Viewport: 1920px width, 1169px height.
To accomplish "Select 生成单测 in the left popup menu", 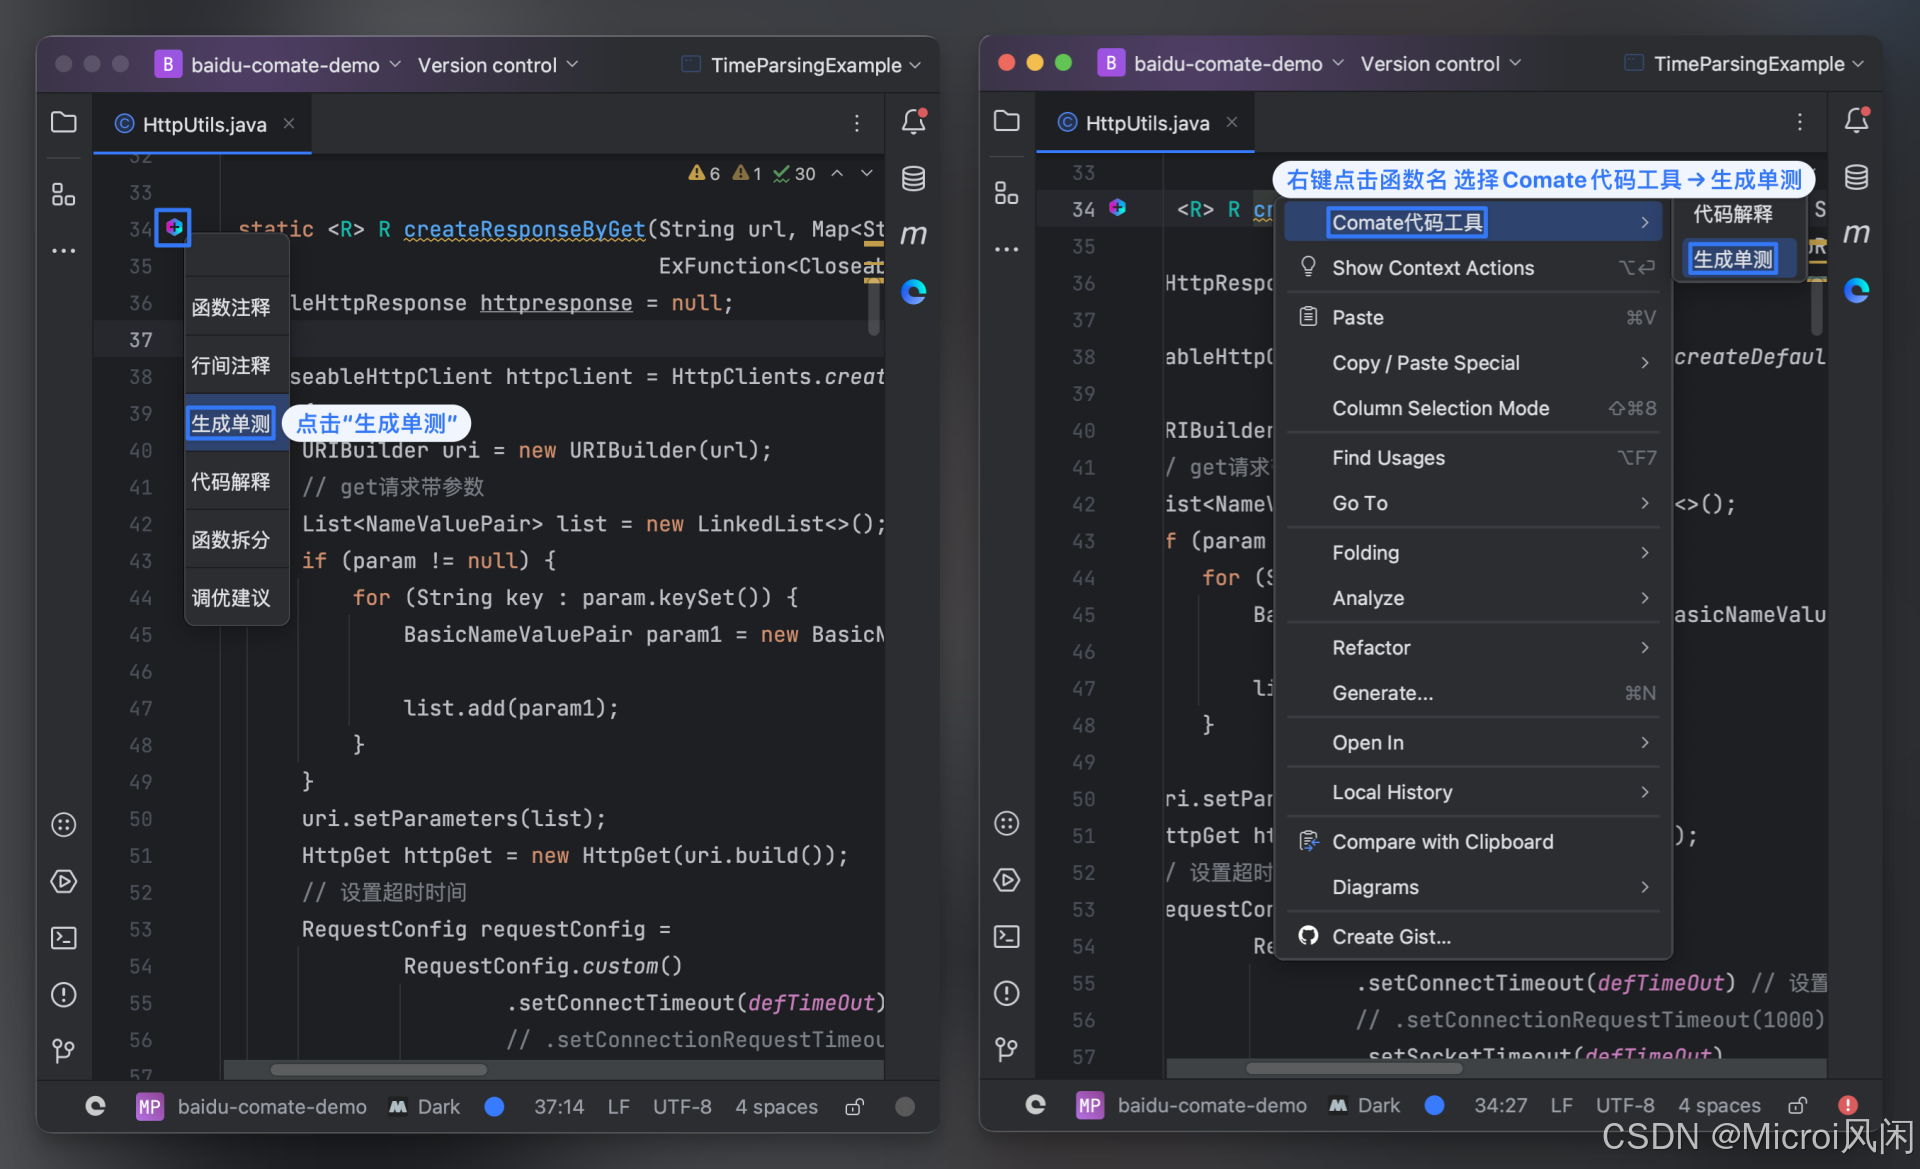I will [231, 424].
